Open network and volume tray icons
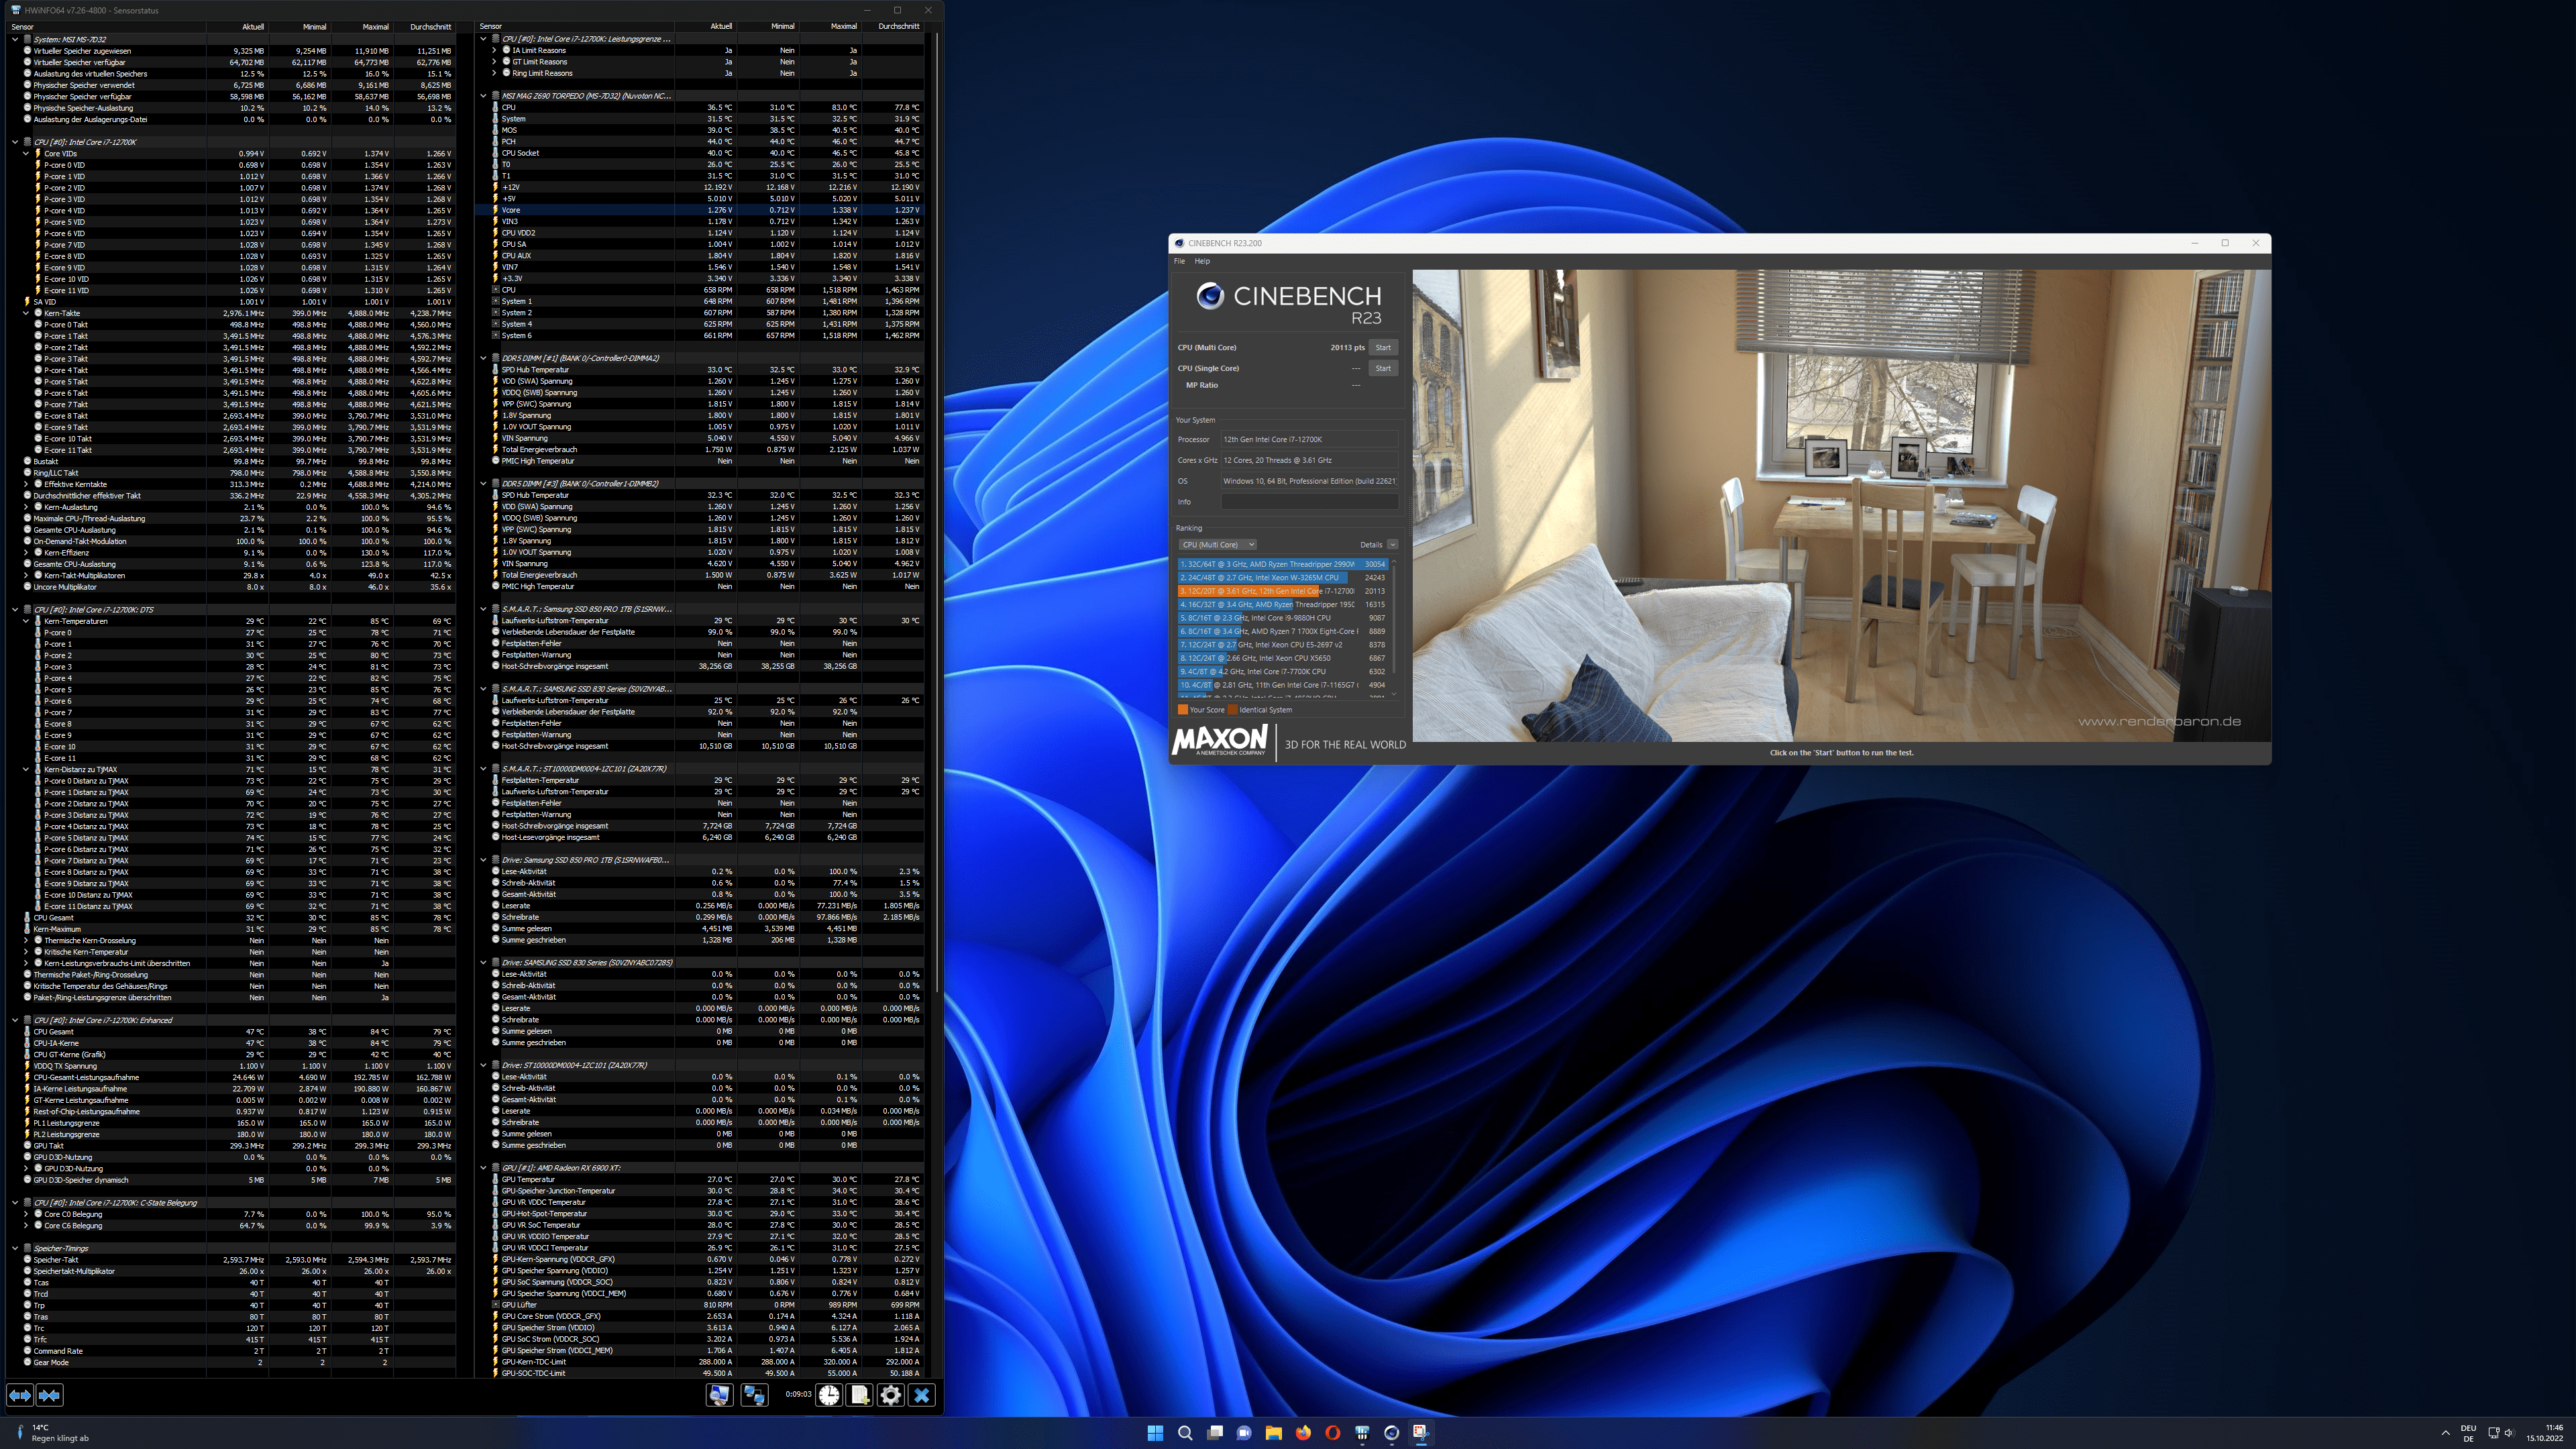This screenshot has width=2576, height=1449. [2501, 1433]
